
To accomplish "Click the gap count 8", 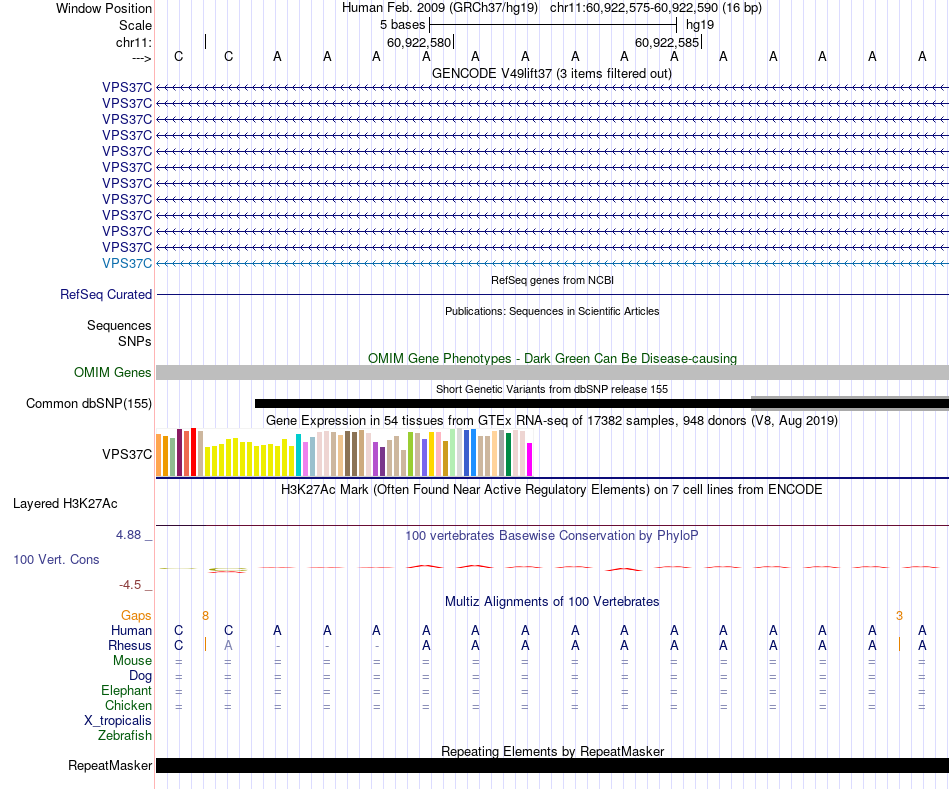I will [205, 616].
